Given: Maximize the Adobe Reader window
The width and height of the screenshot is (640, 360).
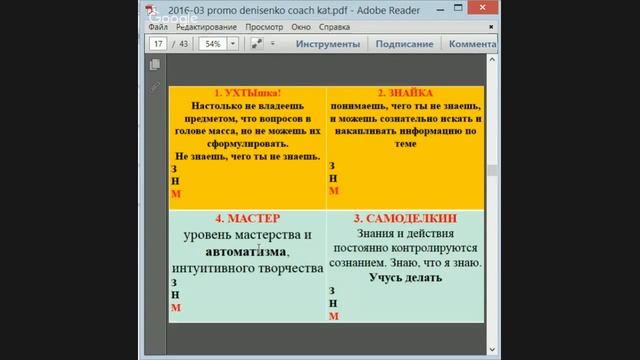Looking at the screenshot, I should [x=458, y=8].
